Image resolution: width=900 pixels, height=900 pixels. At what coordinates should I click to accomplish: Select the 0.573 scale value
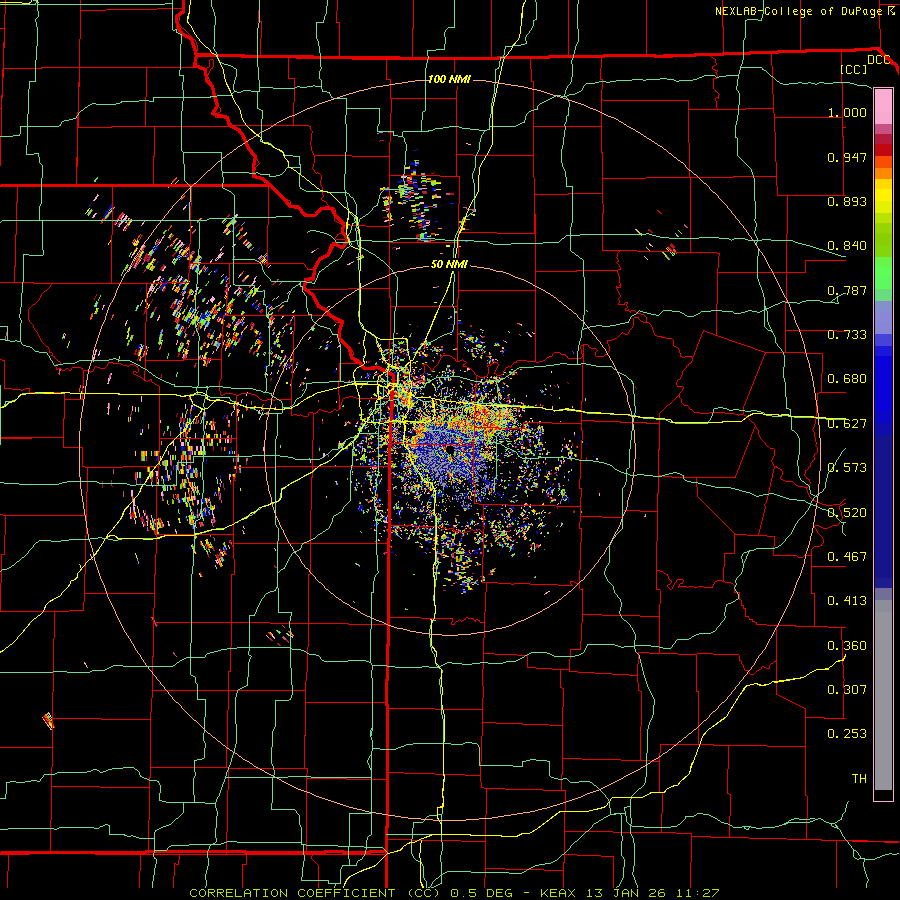pyautogui.click(x=847, y=468)
